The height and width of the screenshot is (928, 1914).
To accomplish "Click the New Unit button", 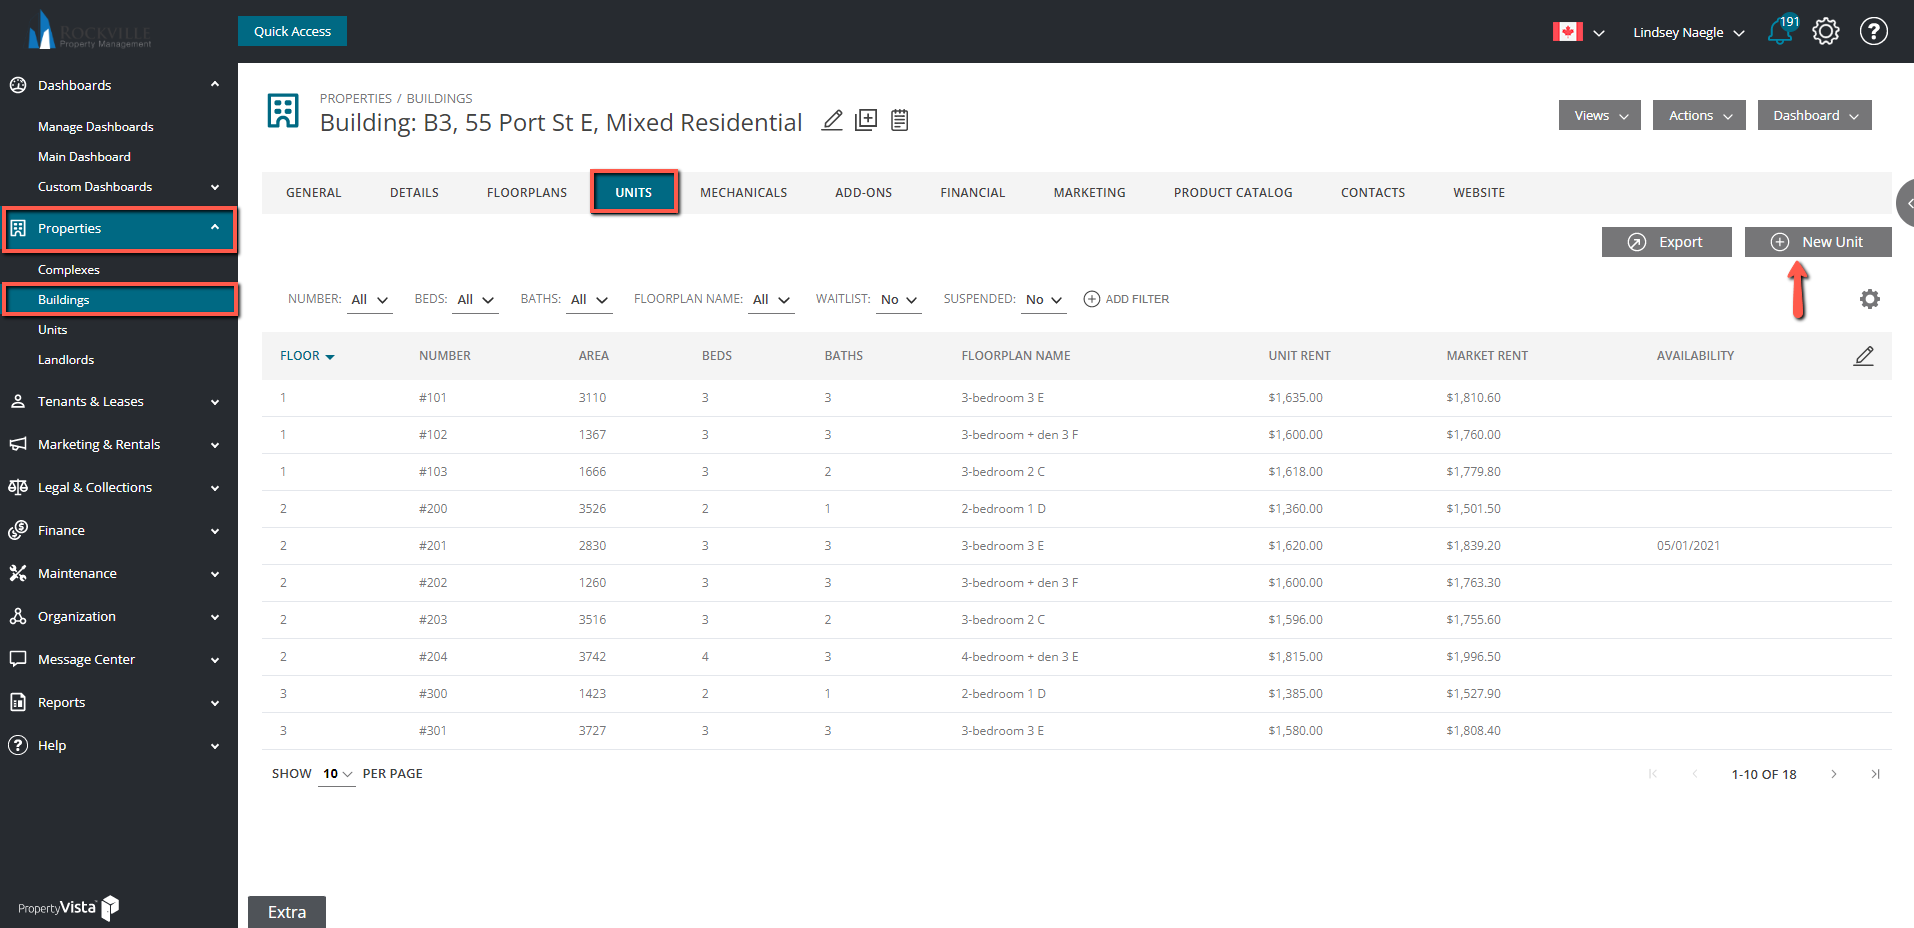I will coord(1818,242).
